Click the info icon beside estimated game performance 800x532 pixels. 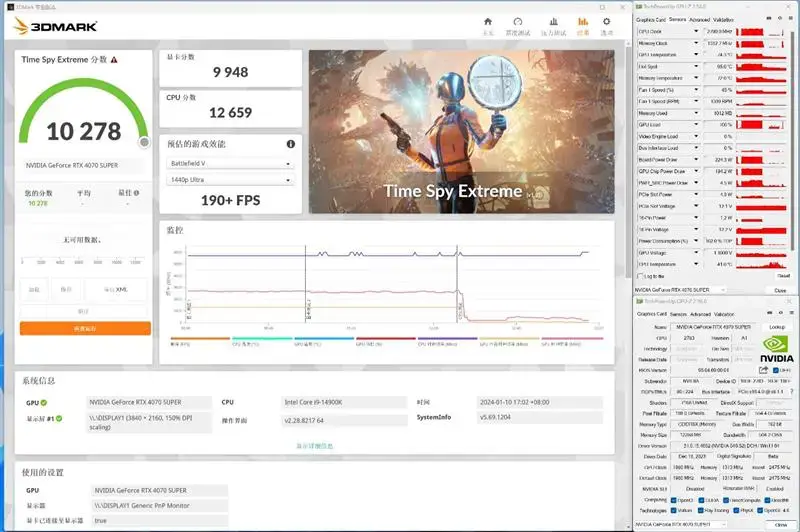point(291,144)
